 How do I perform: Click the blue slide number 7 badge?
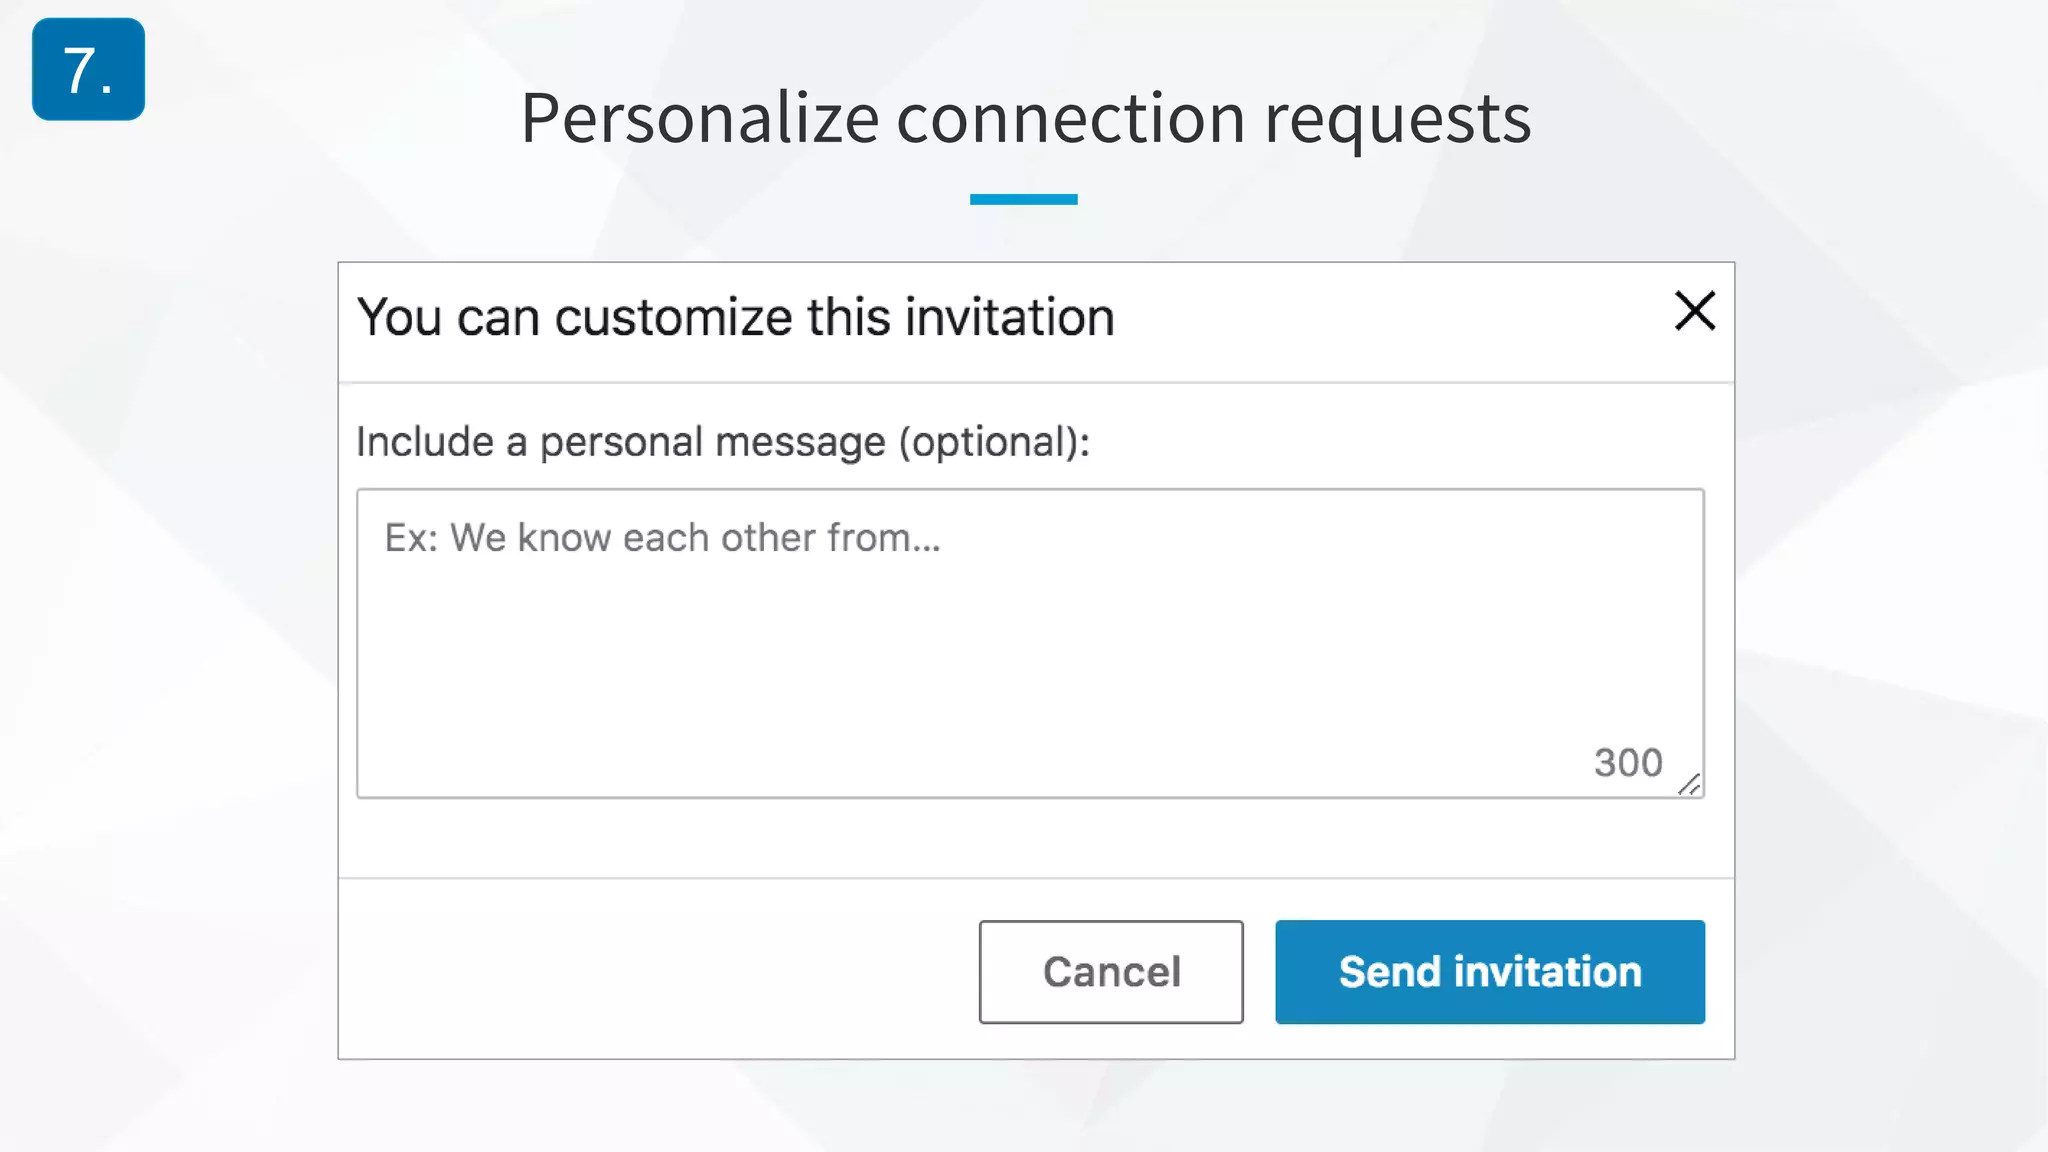pyautogui.click(x=88, y=70)
